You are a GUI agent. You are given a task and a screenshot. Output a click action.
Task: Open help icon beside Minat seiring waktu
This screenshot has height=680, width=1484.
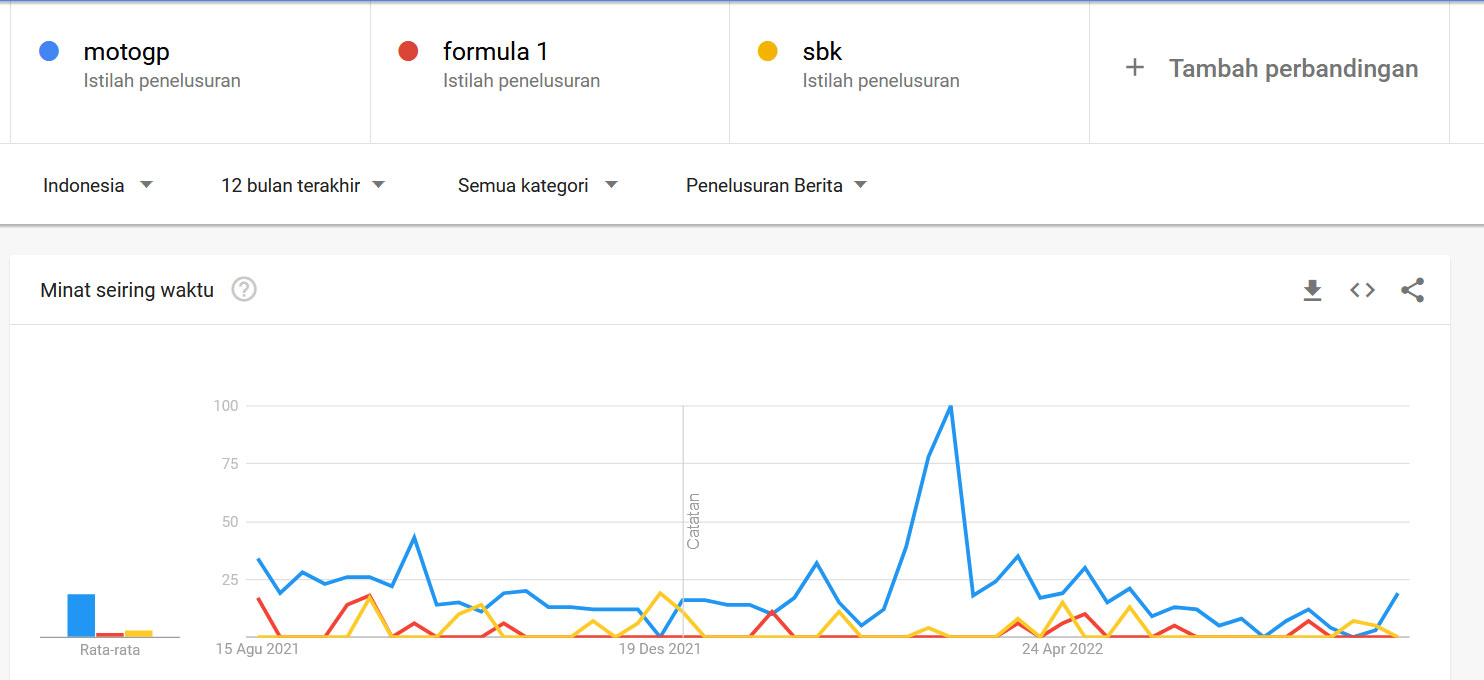click(x=244, y=290)
